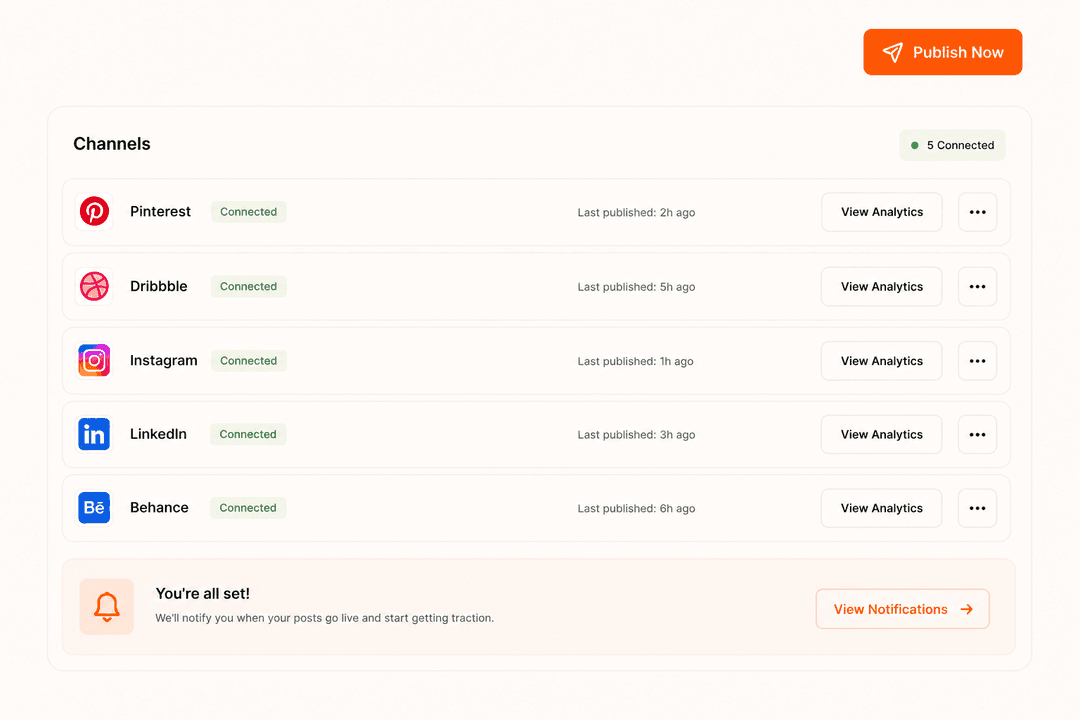
Task: Select the Behance channel name
Action: point(159,508)
